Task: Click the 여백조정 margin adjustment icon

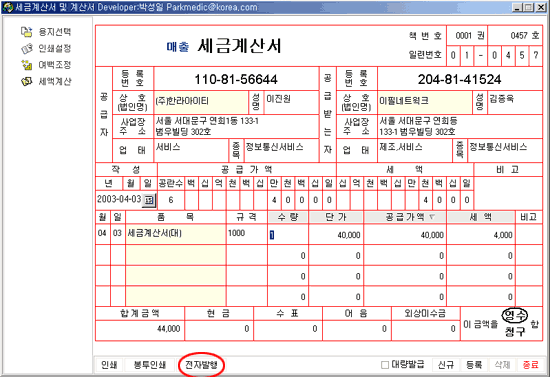Action: pyautogui.click(x=27, y=65)
